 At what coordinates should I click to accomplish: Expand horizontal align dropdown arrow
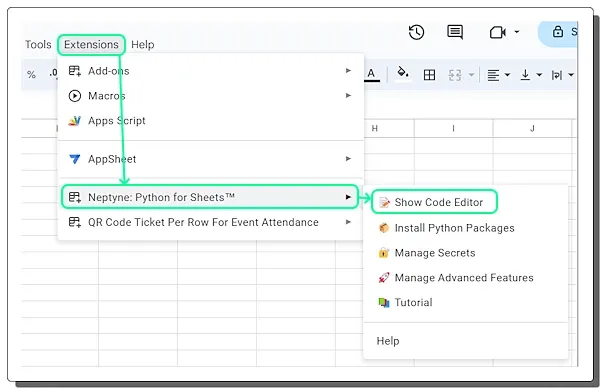click(x=507, y=75)
